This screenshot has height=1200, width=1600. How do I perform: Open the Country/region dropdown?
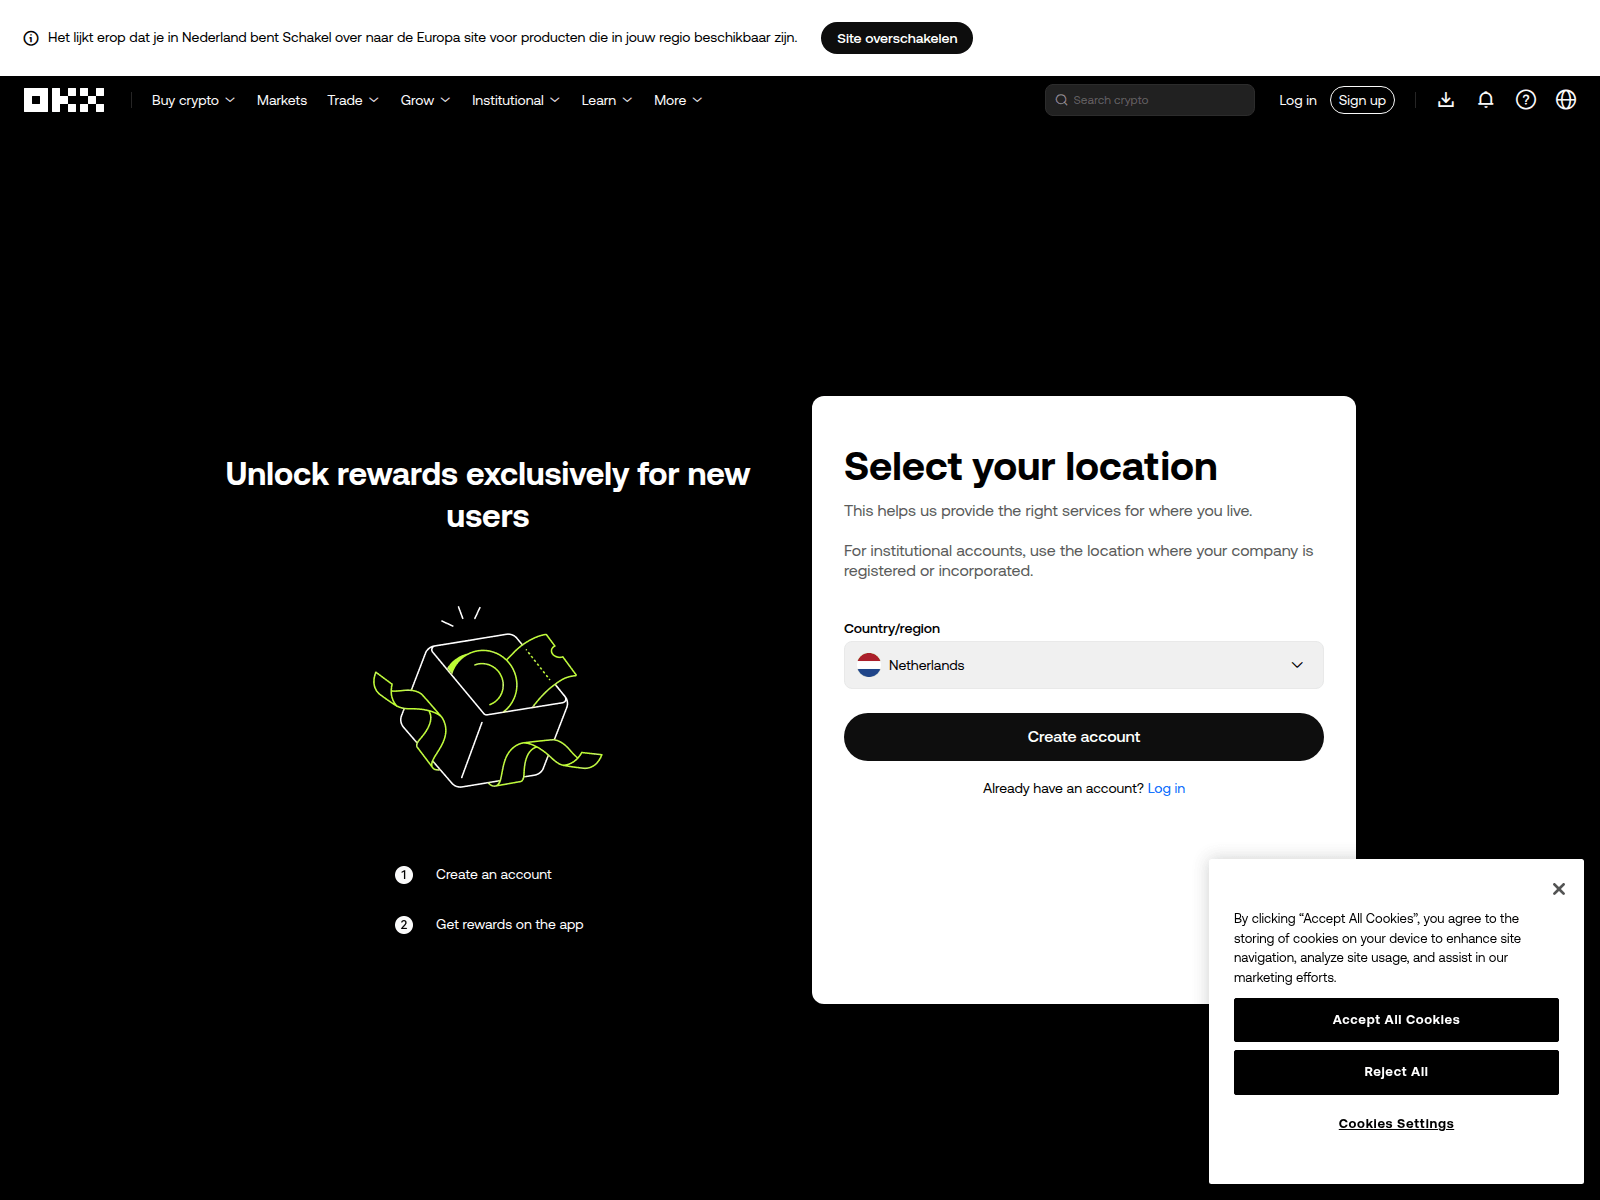[1083, 665]
